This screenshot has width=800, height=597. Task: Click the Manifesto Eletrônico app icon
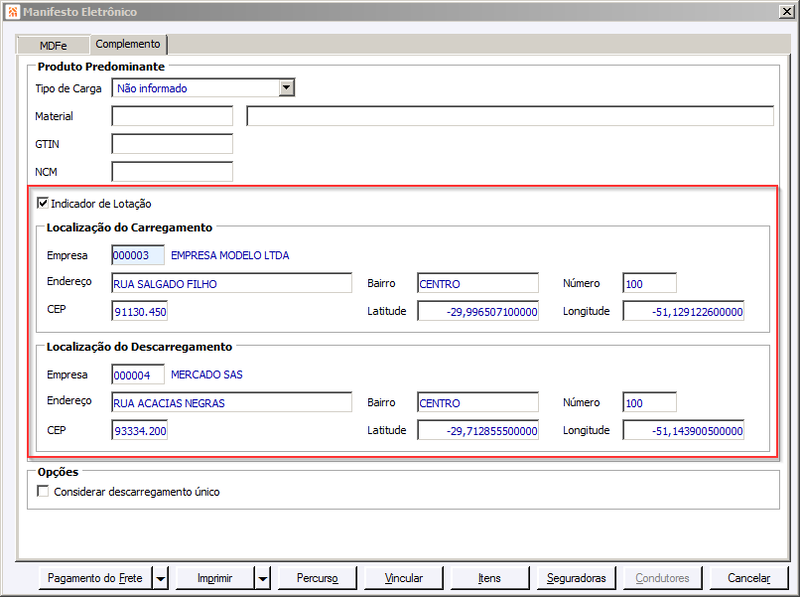coord(12,11)
